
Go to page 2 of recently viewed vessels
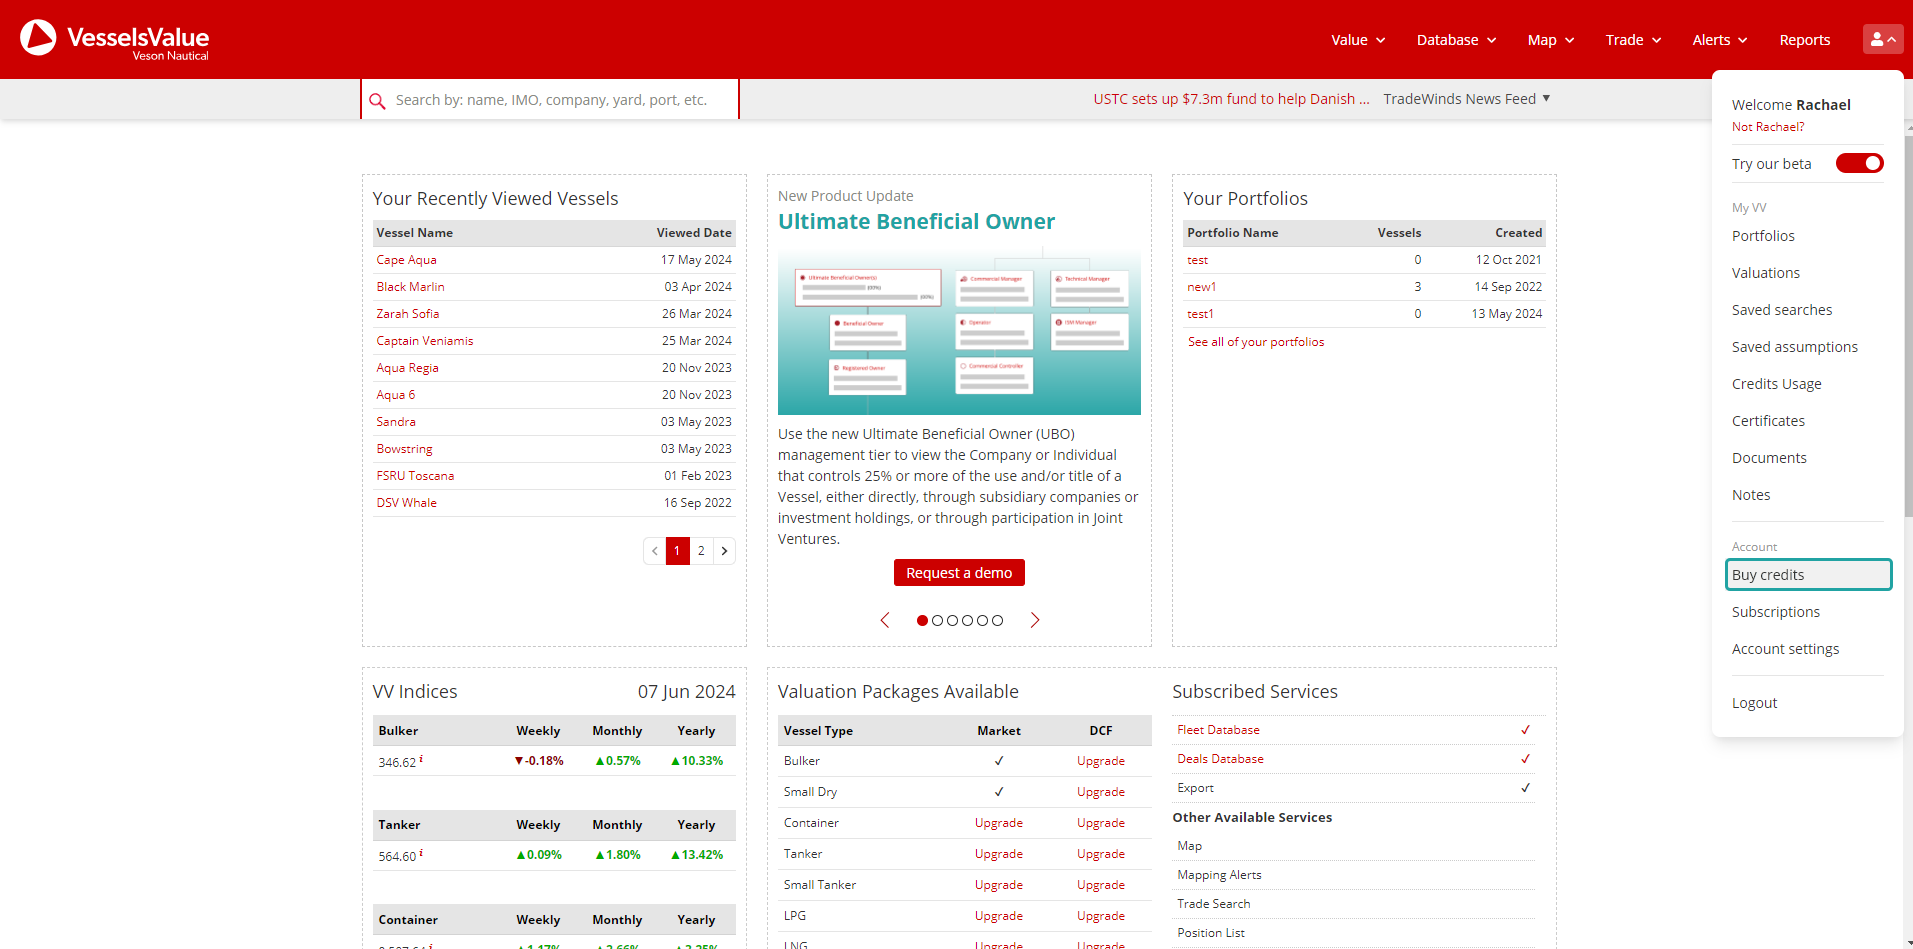(701, 551)
